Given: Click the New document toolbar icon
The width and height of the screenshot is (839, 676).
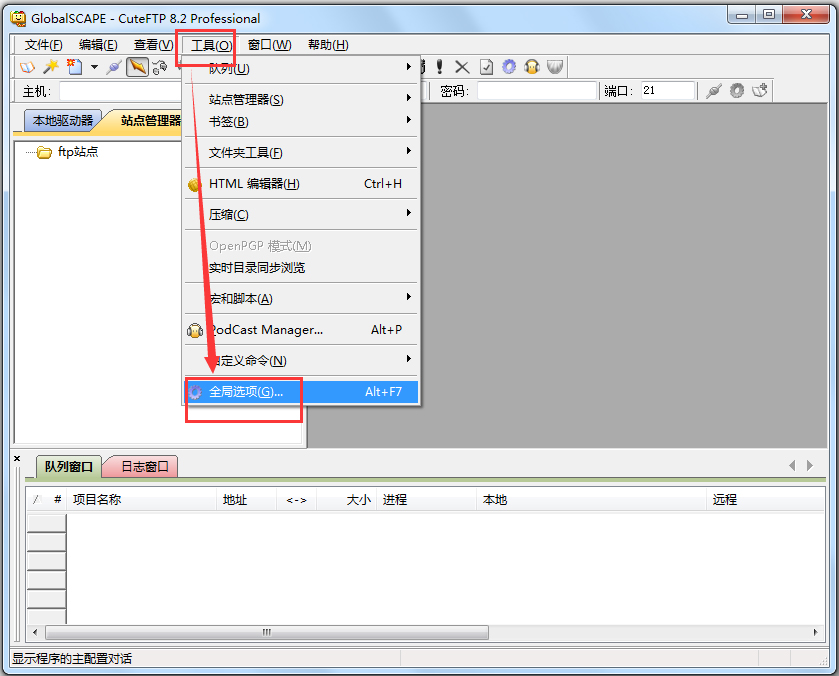Looking at the screenshot, I should point(74,67).
